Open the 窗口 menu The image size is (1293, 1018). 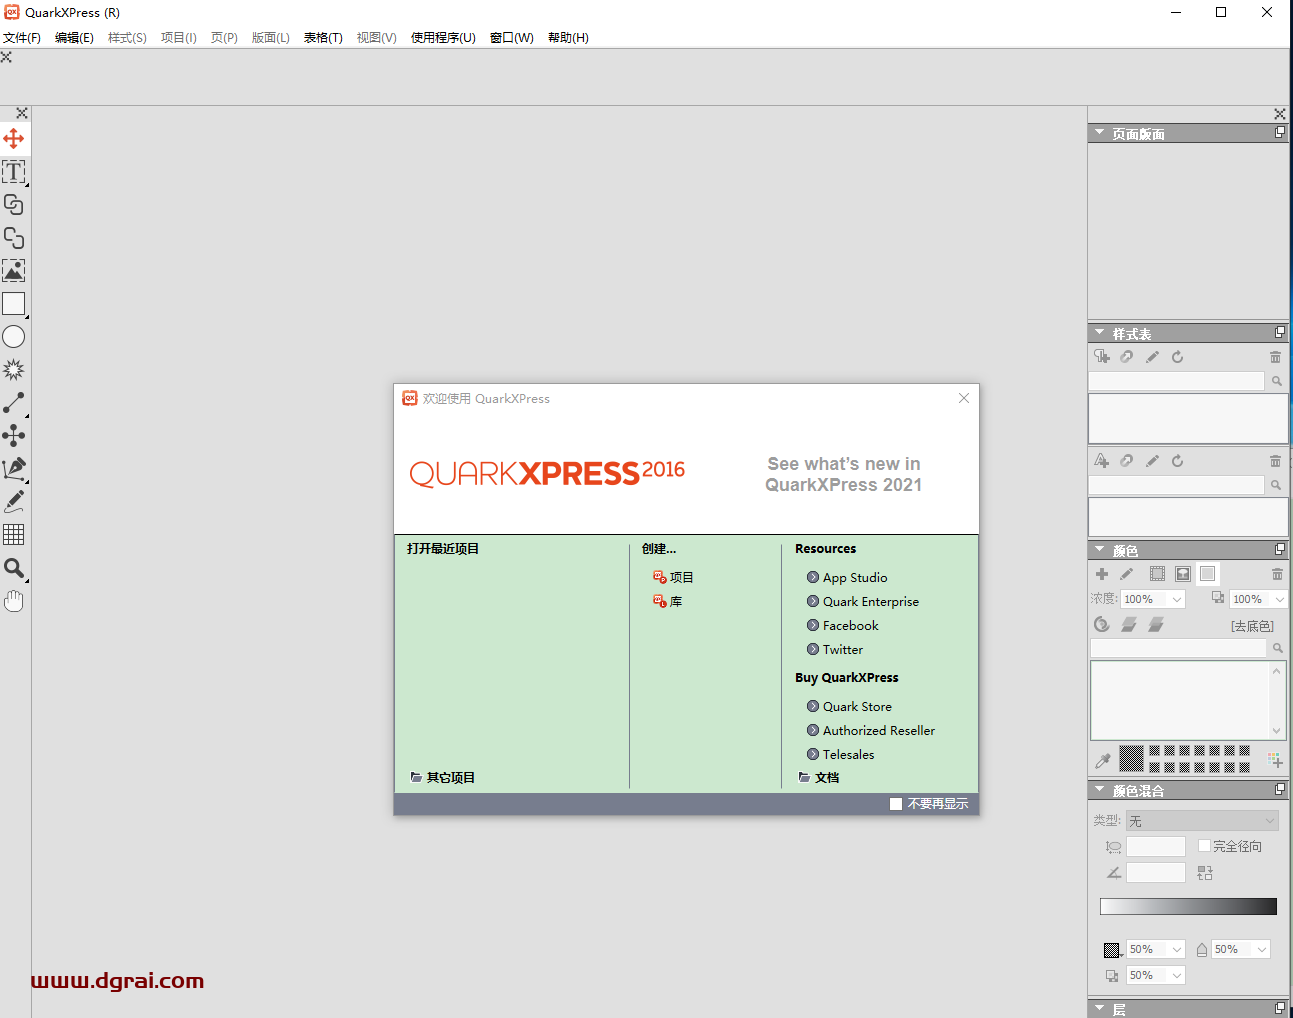[511, 37]
